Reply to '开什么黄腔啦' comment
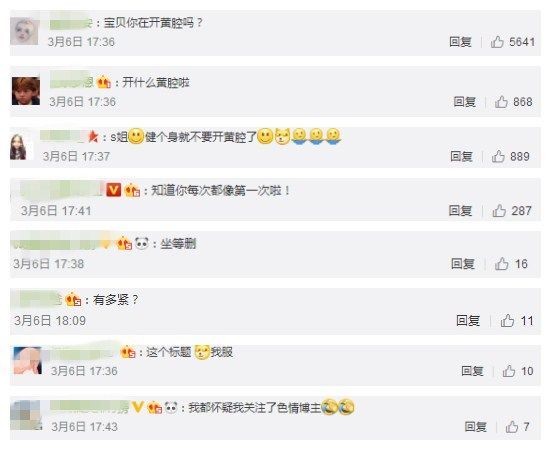551x450 pixels. pos(465,102)
